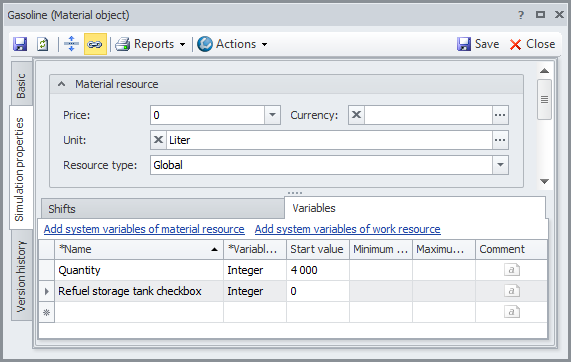Clear the Liter unit with X icon
Screen dimensions: 571x362
click(158, 140)
